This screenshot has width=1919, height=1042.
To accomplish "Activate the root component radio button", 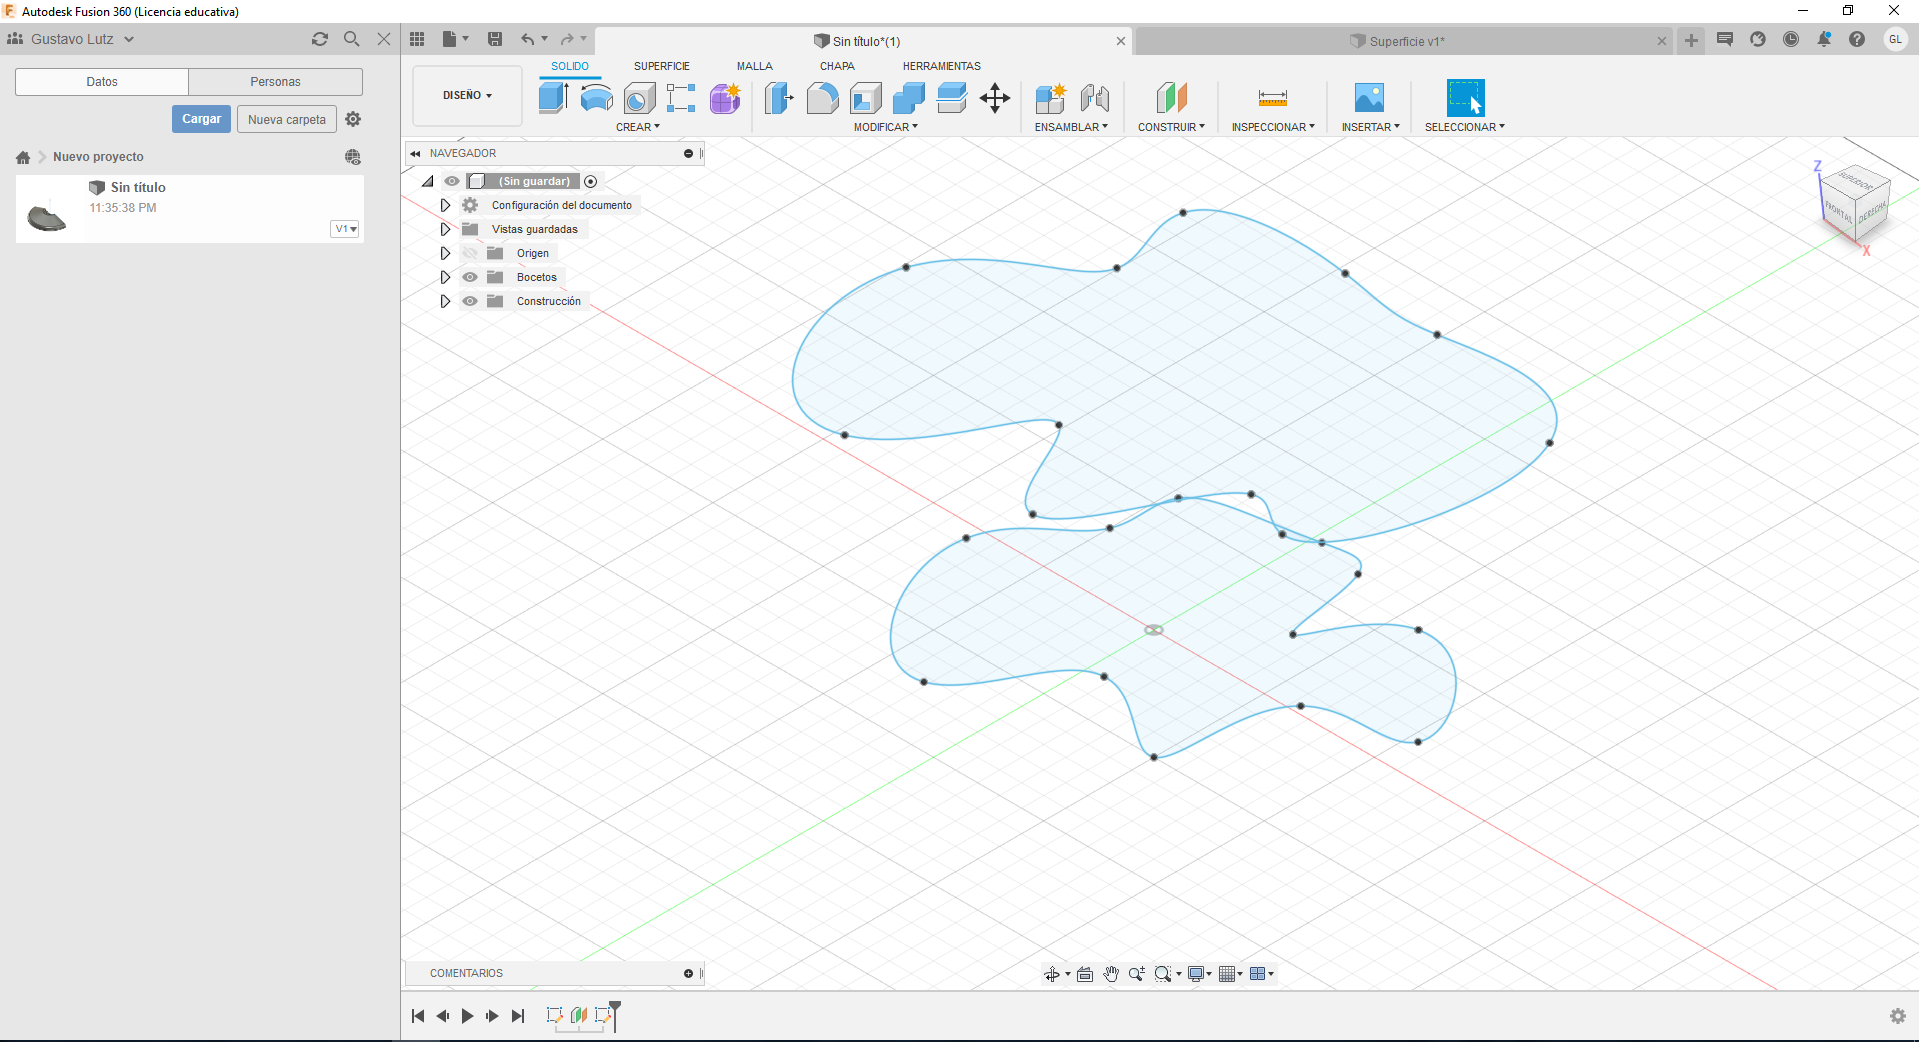I will pos(591,181).
